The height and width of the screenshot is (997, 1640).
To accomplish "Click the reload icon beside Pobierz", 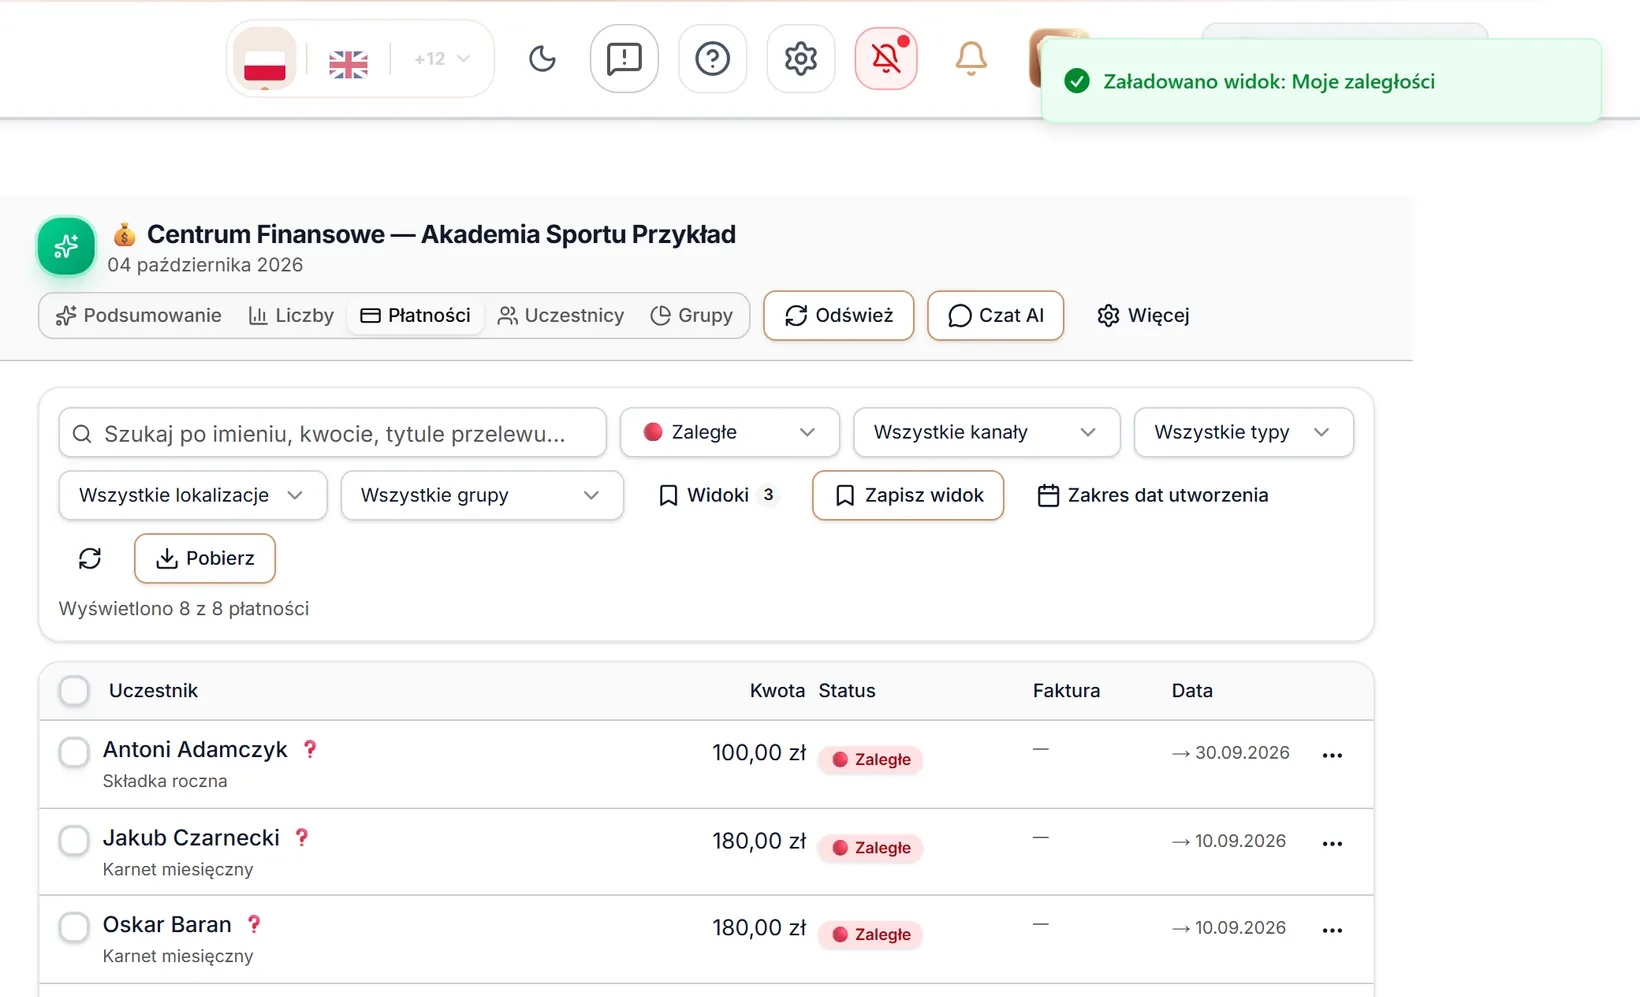I will pos(90,559).
